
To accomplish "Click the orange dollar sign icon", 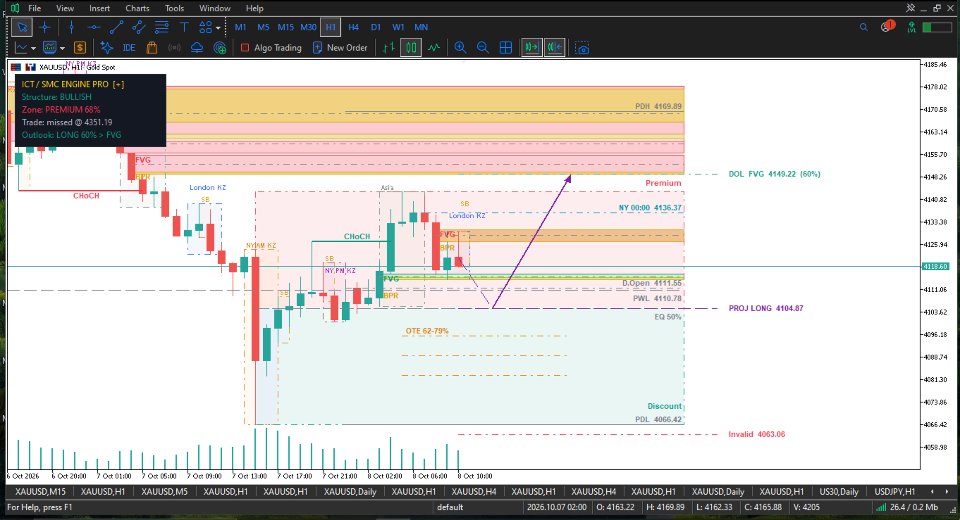I will [x=80, y=48].
